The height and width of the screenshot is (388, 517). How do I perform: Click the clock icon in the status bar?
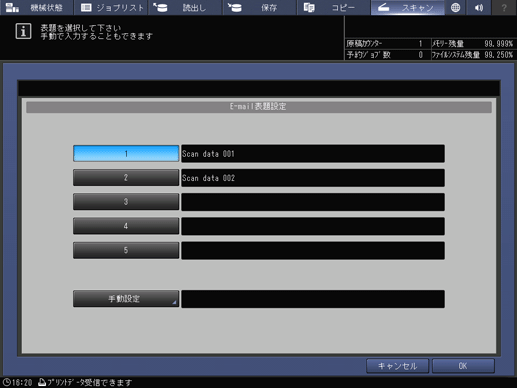[7, 382]
